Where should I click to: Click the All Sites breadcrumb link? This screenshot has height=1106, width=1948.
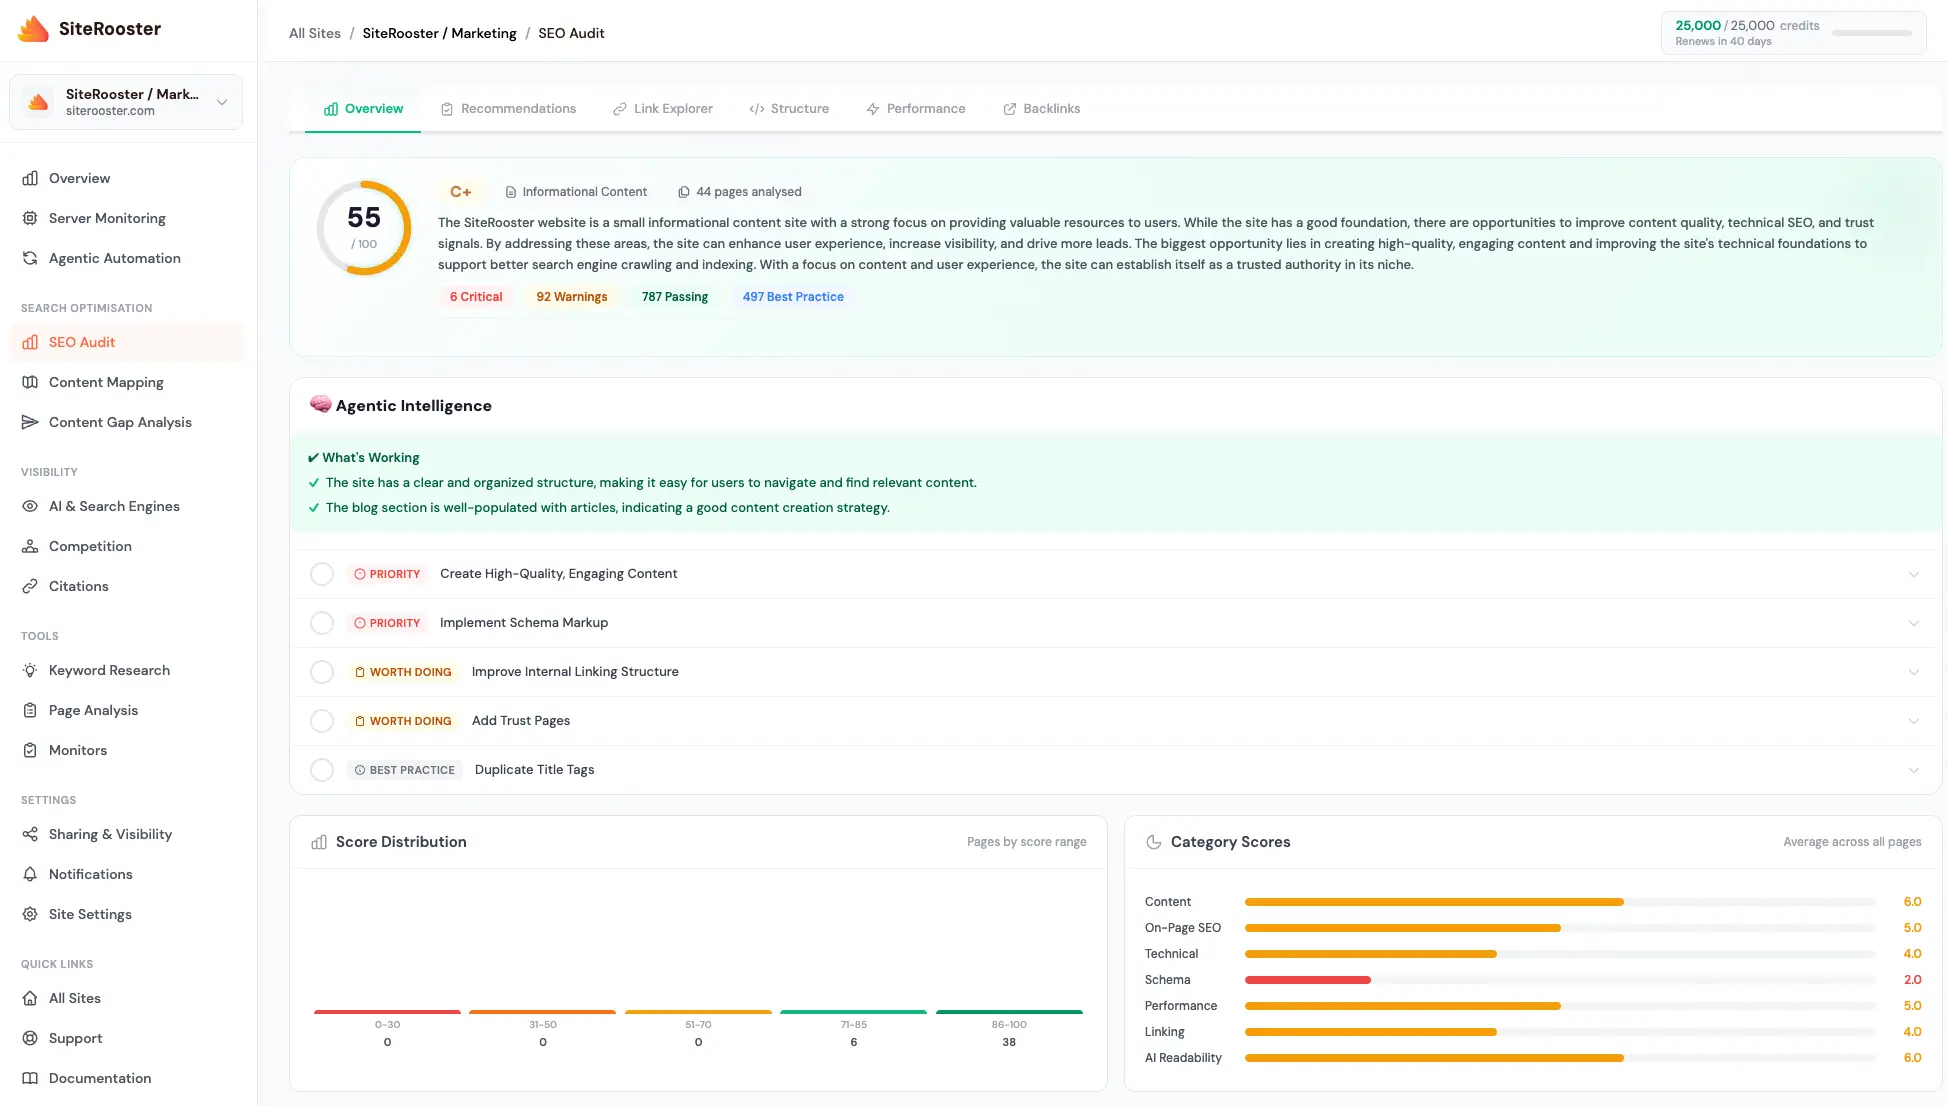pyautogui.click(x=315, y=33)
